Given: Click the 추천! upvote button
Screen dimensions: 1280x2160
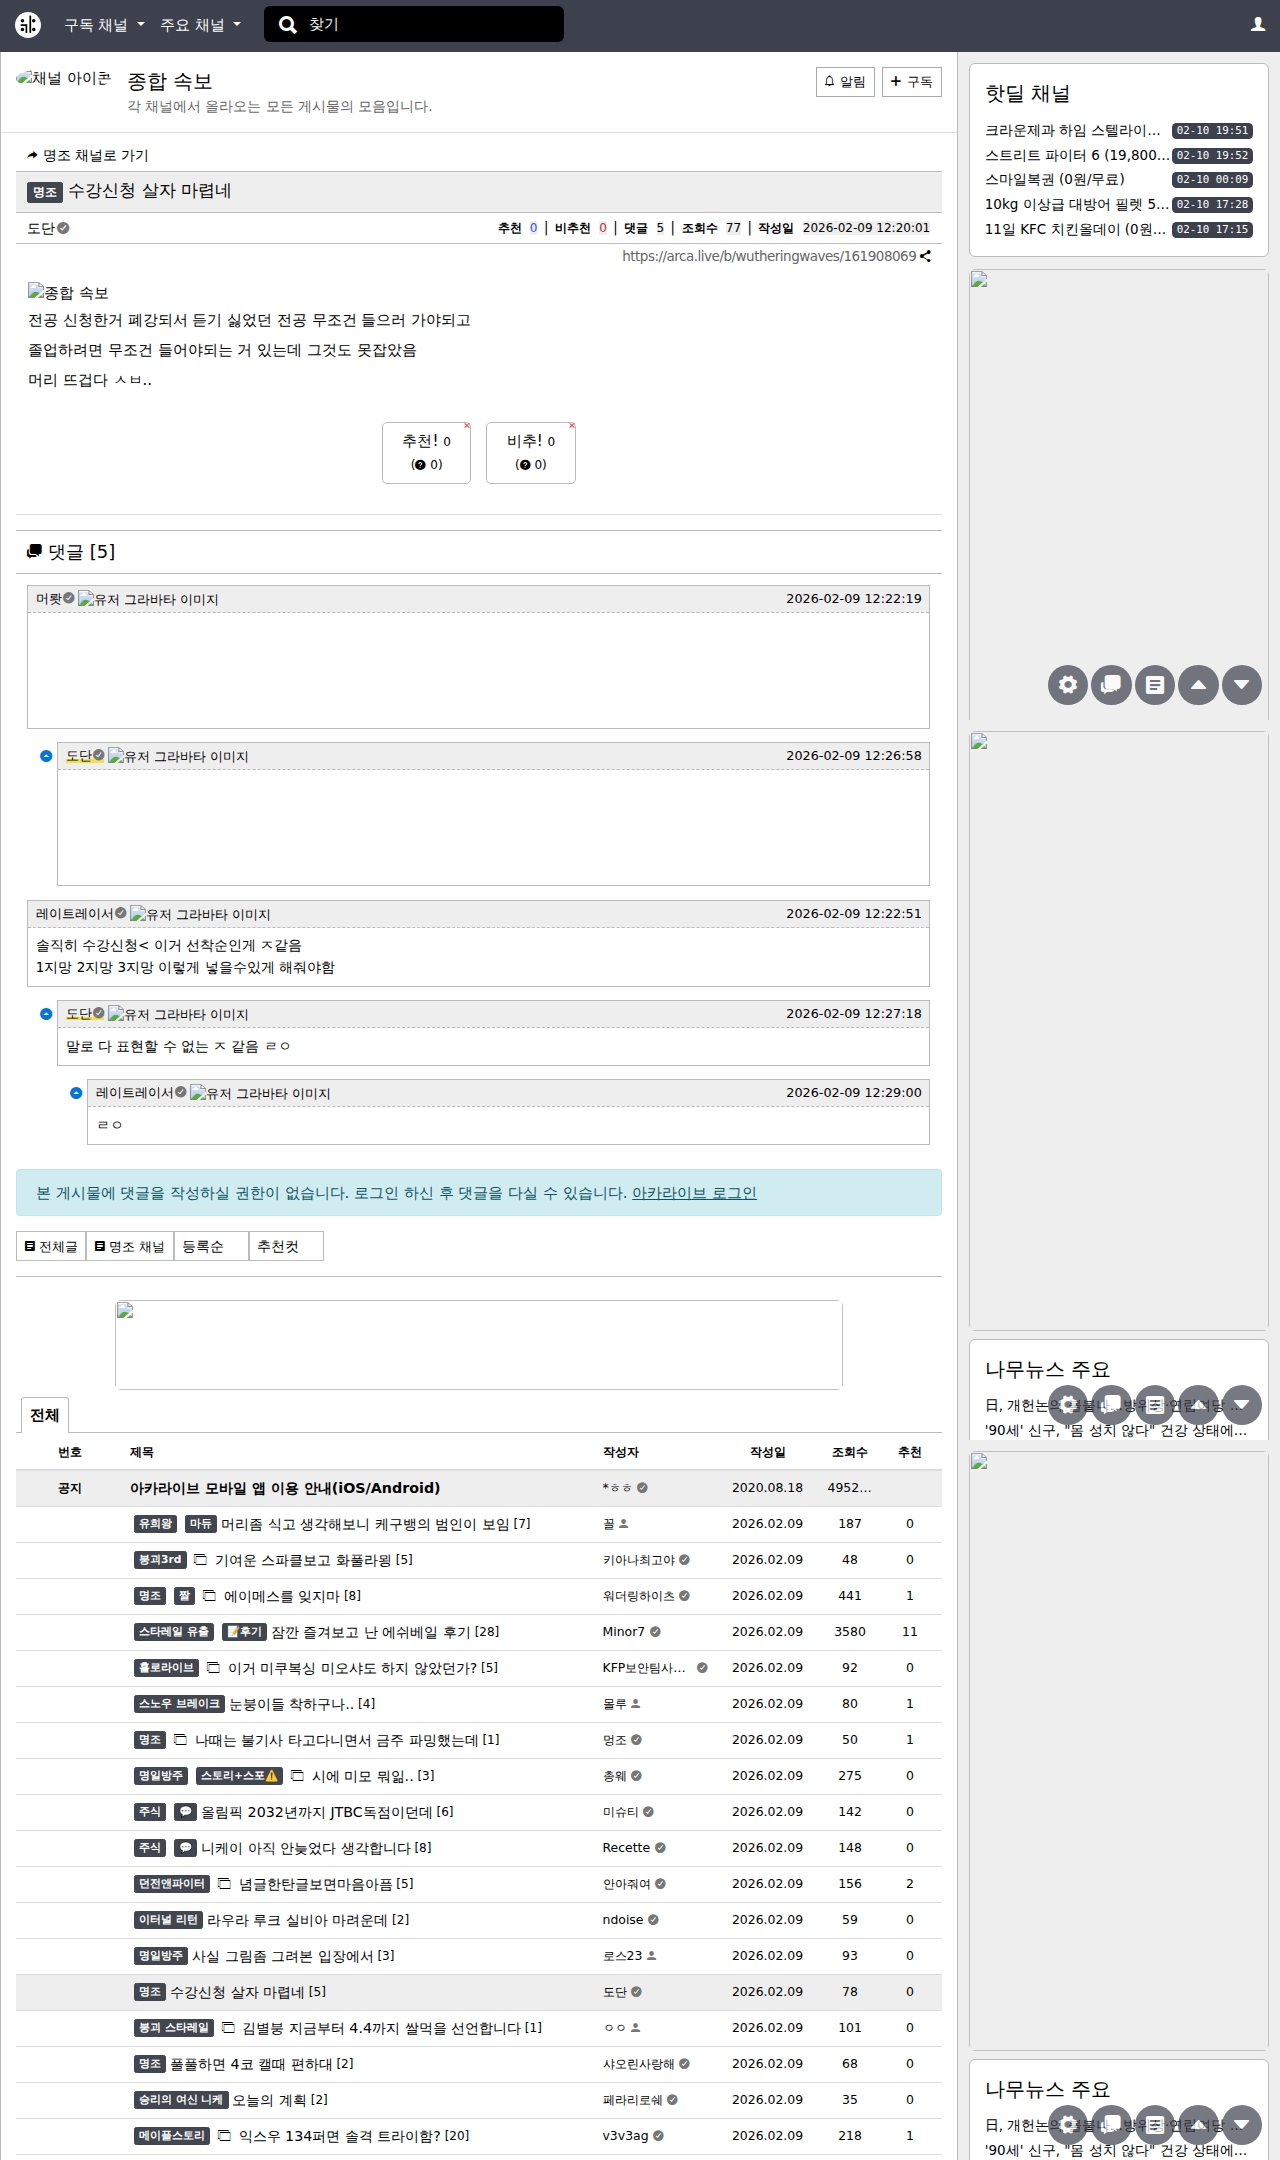Looking at the screenshot, I should (426, 453).
